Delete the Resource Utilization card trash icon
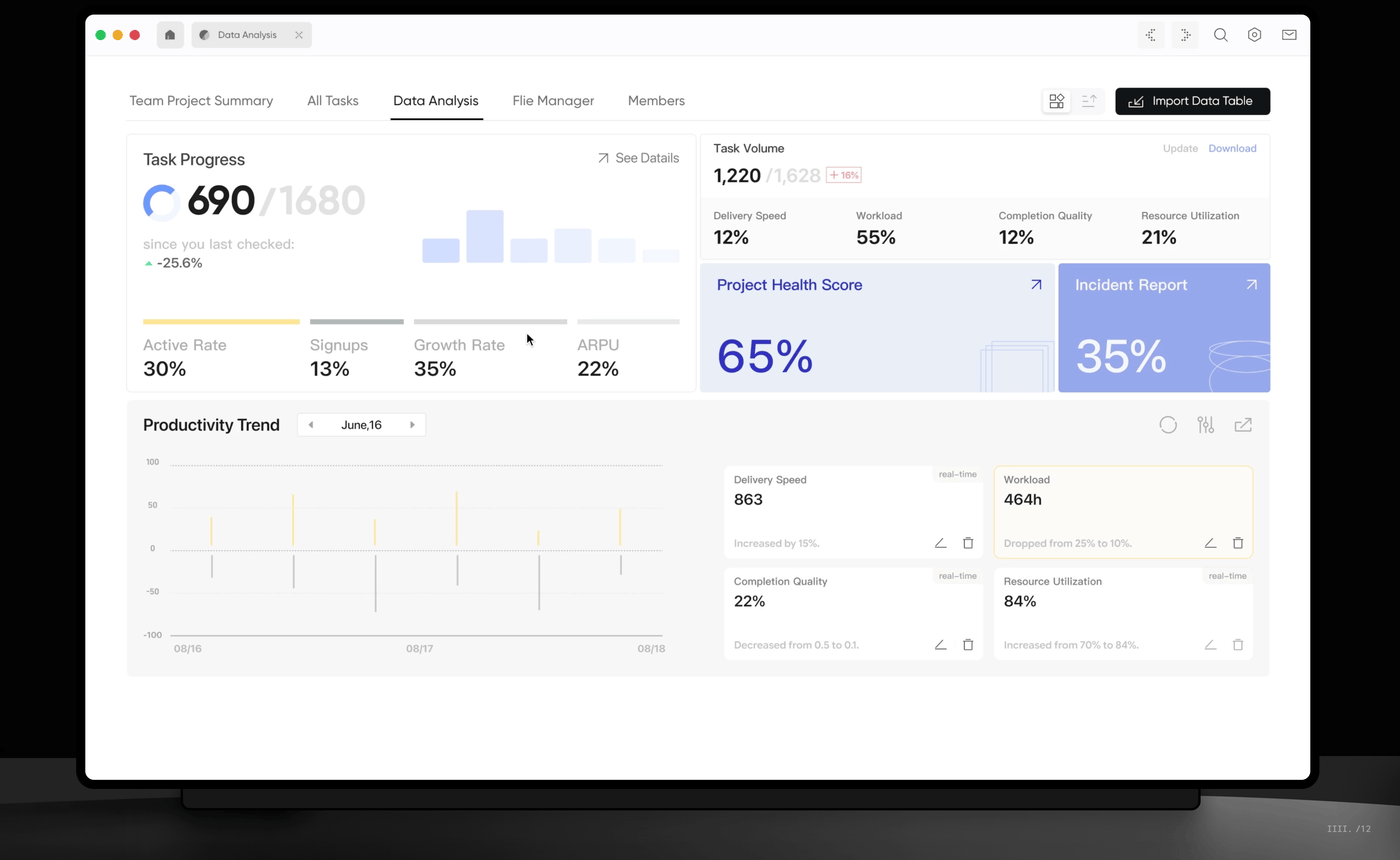The image size is (1400, 860). (1238, 645)
